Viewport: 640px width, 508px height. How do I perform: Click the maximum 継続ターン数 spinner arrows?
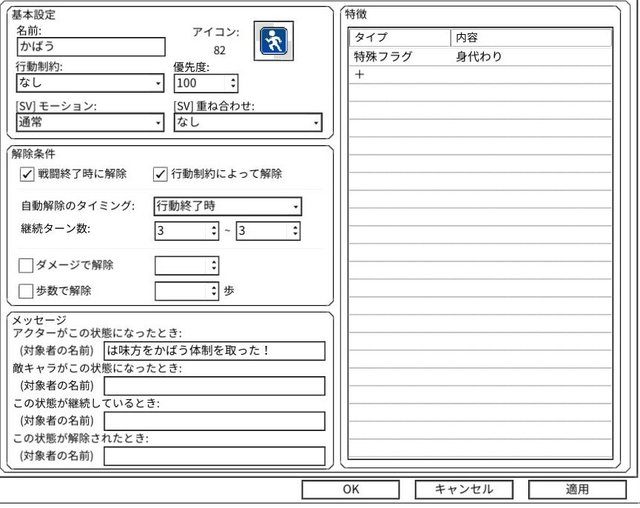point(295,231)
